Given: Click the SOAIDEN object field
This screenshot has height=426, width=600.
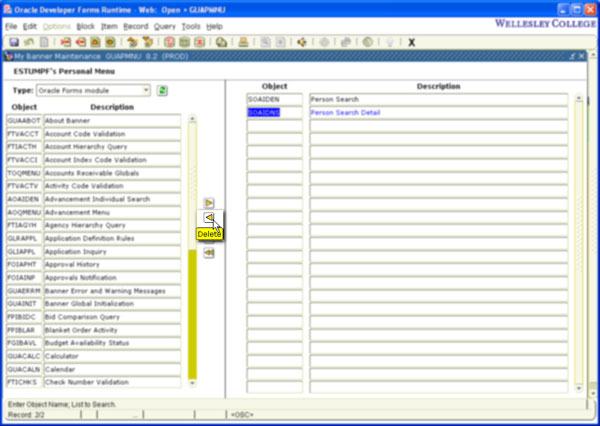Looking at the screenshot, I should tap(275, 100).
